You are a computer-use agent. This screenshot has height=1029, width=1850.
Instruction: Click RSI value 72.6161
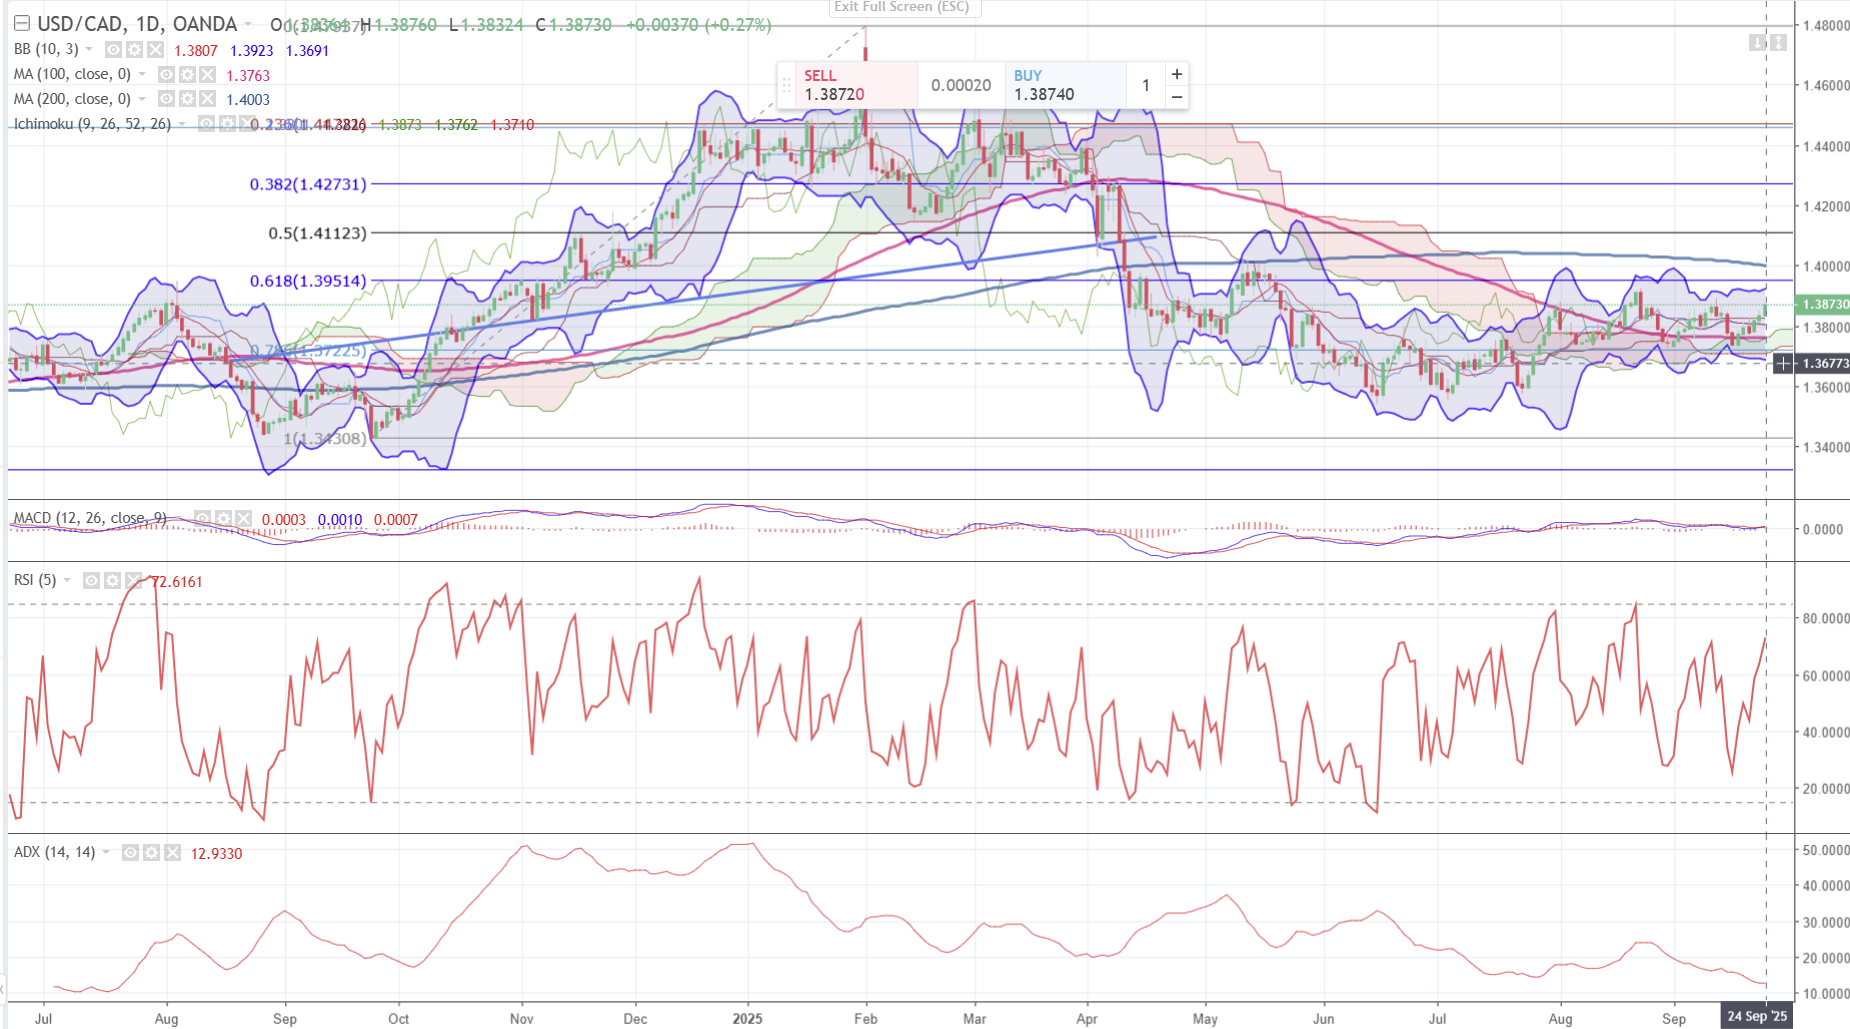(x=177, y=581)
